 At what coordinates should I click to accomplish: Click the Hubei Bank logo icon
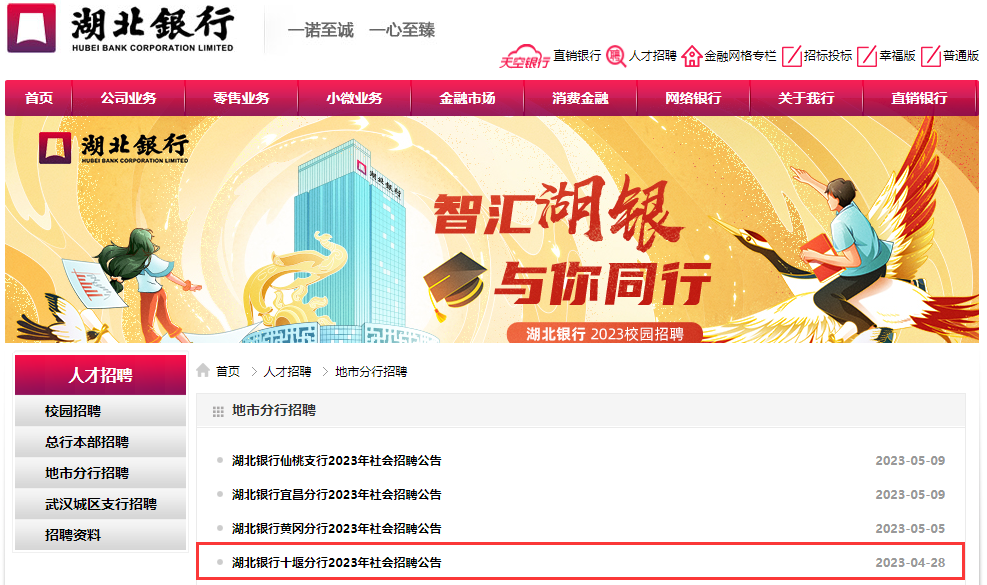click(x=31, y=28)
